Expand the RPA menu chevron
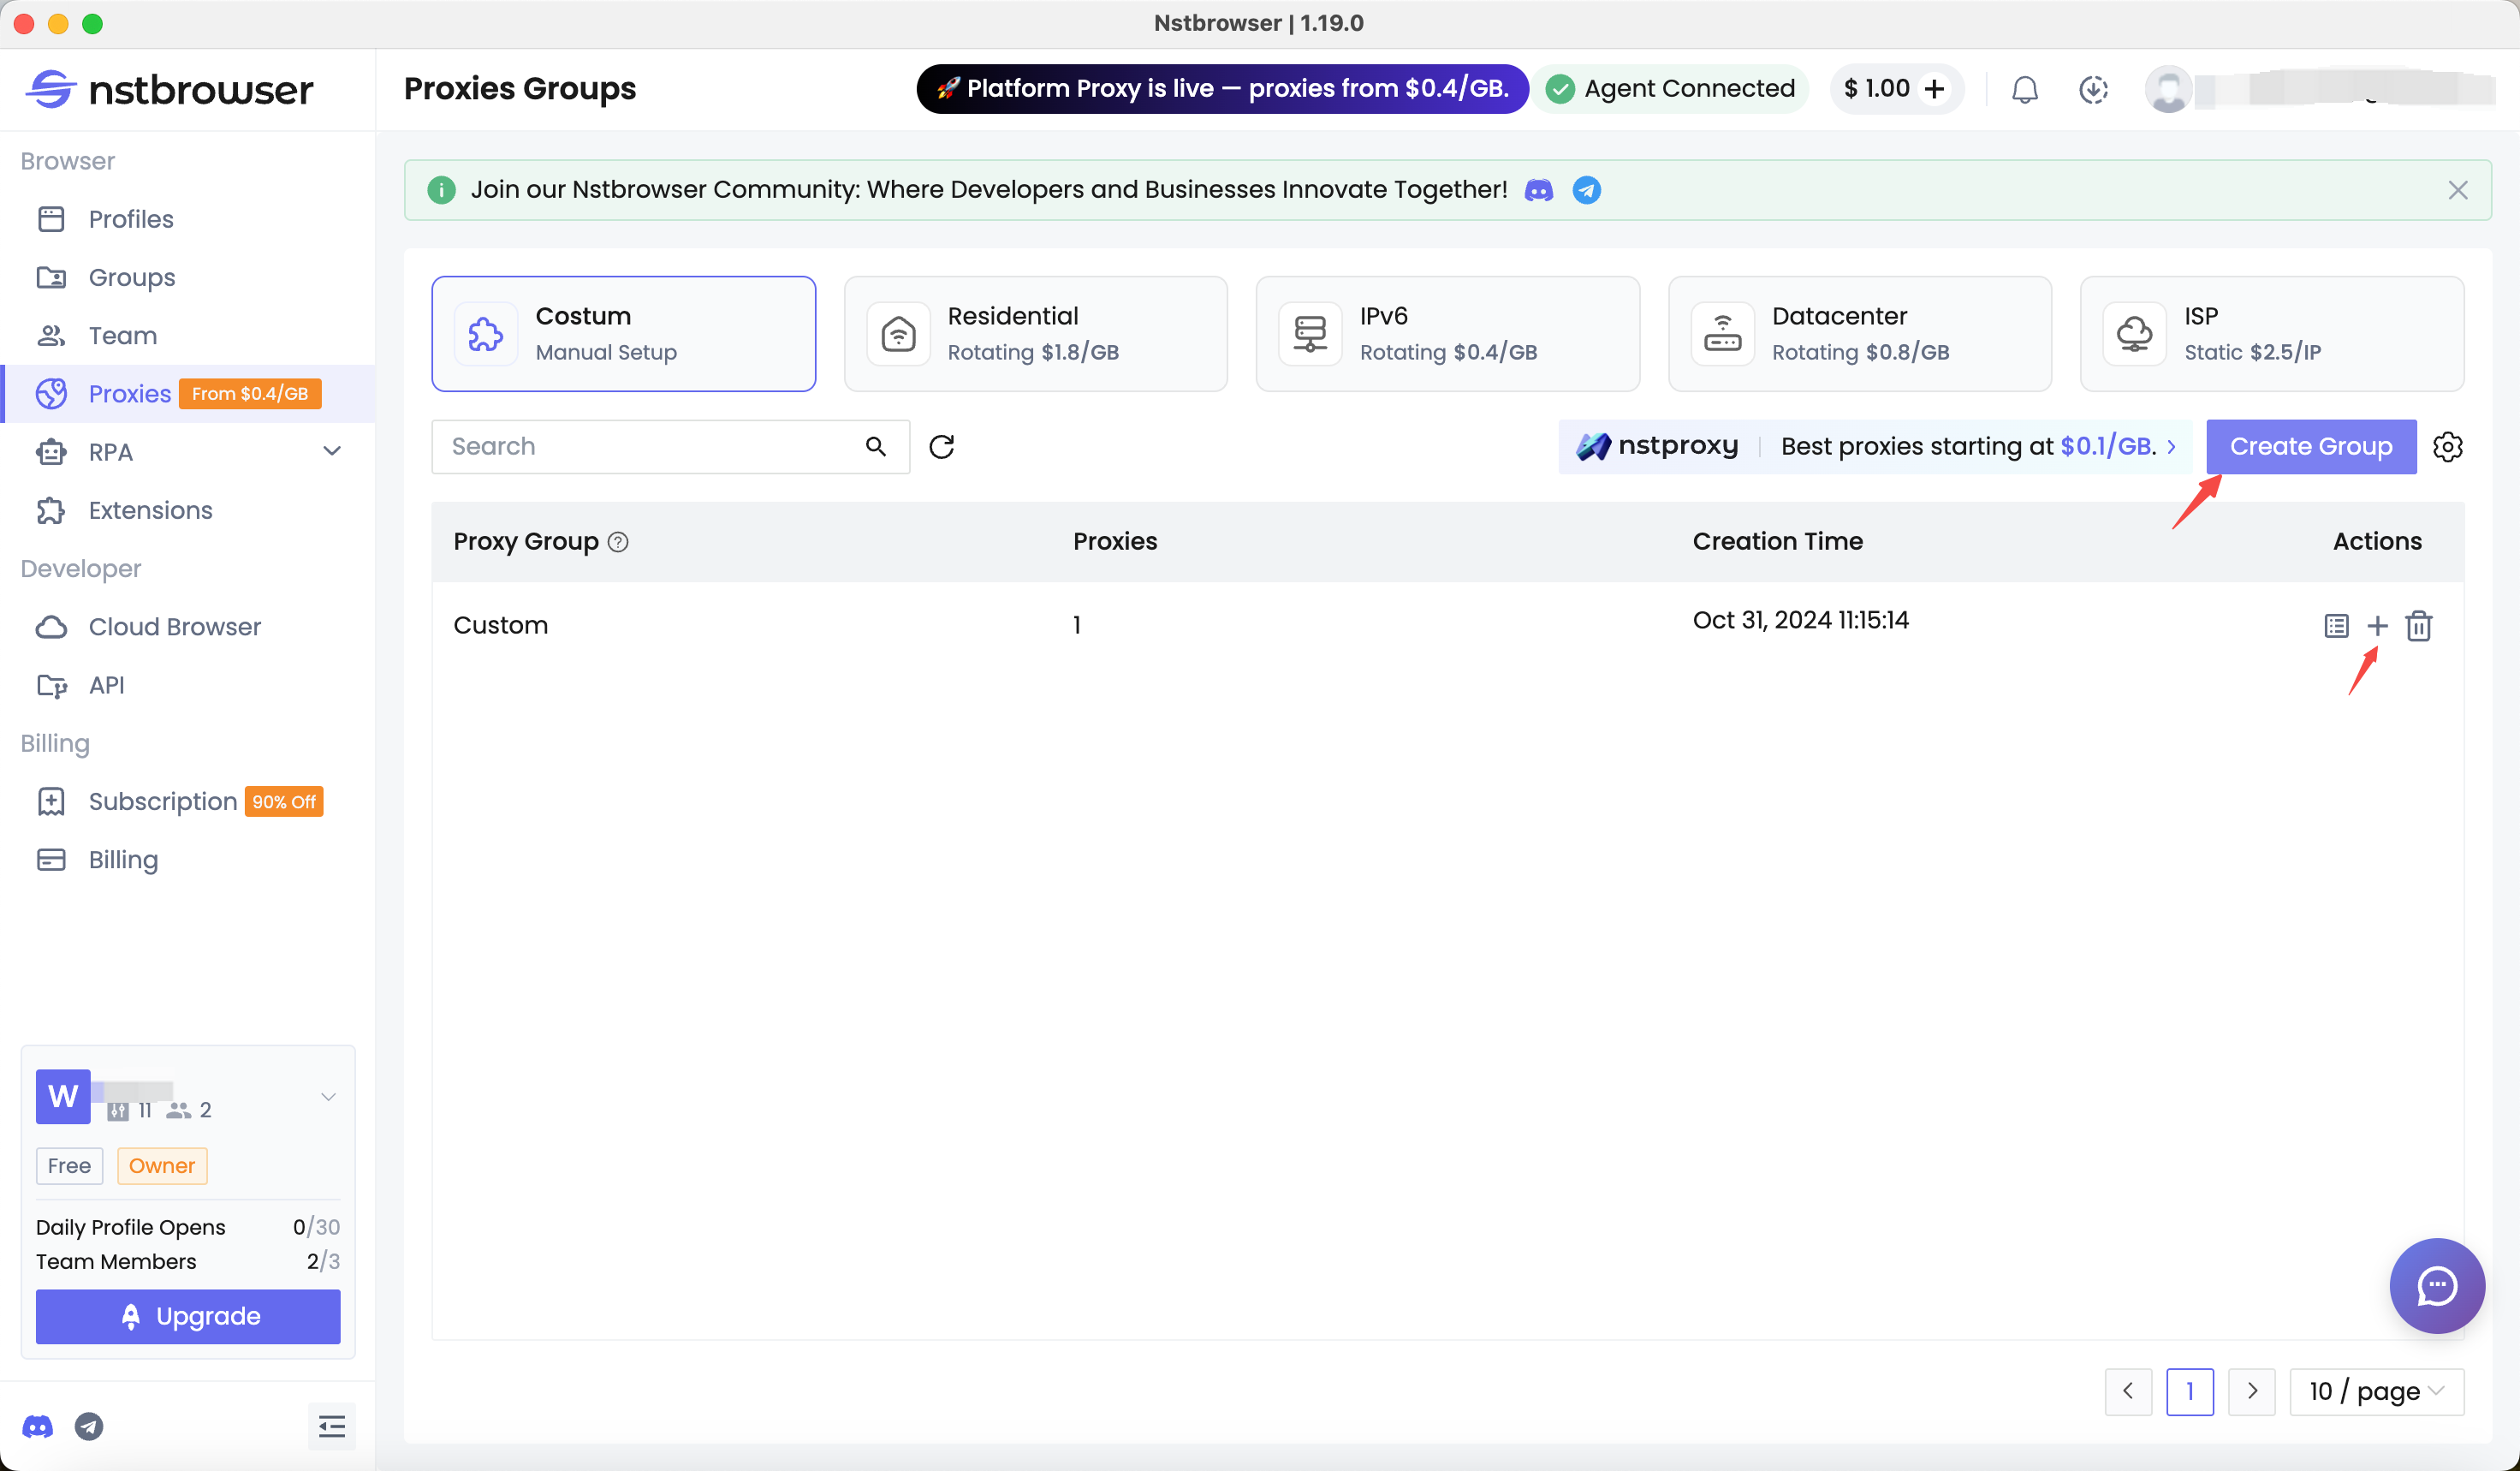Viewport: 2520px width, 1471px height. tap(332, 451)
